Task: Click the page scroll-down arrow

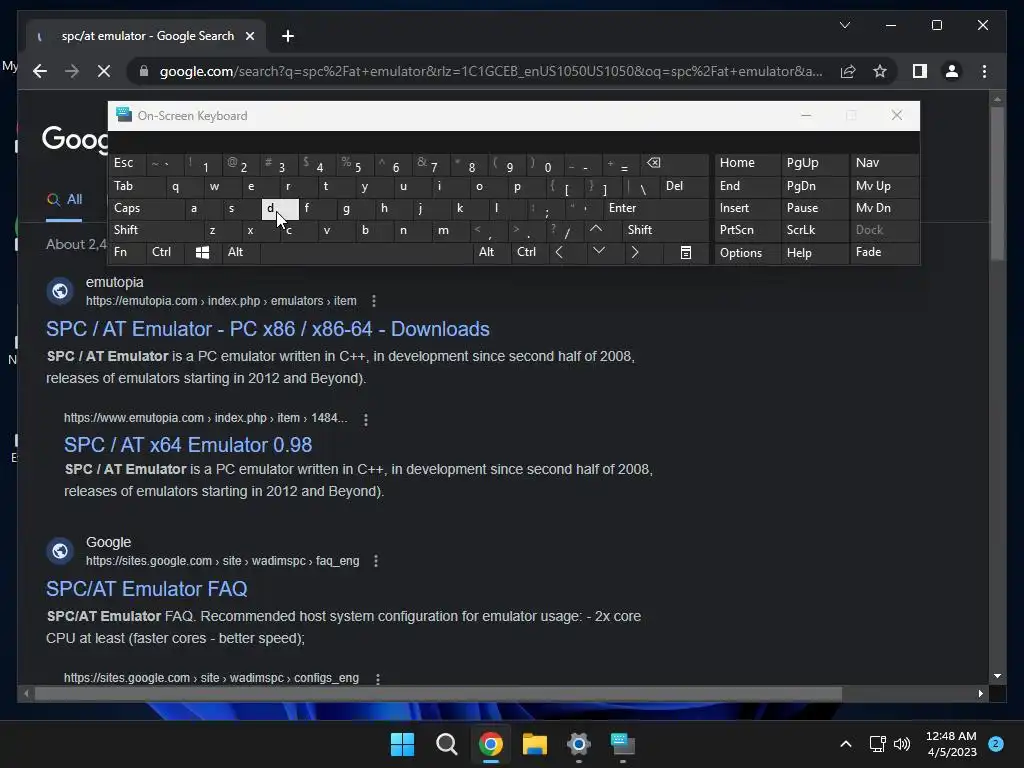Action: point(997,676)
